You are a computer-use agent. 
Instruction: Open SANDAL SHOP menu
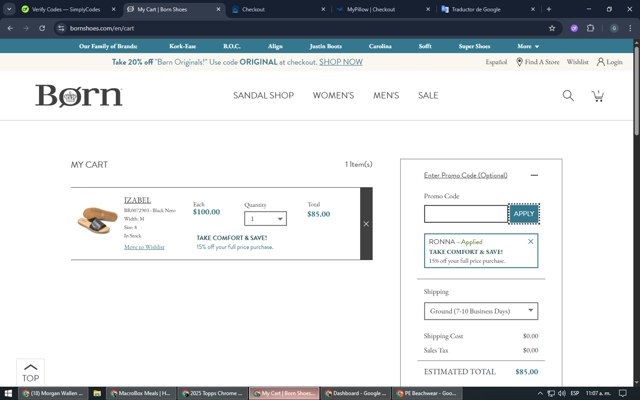263,96
